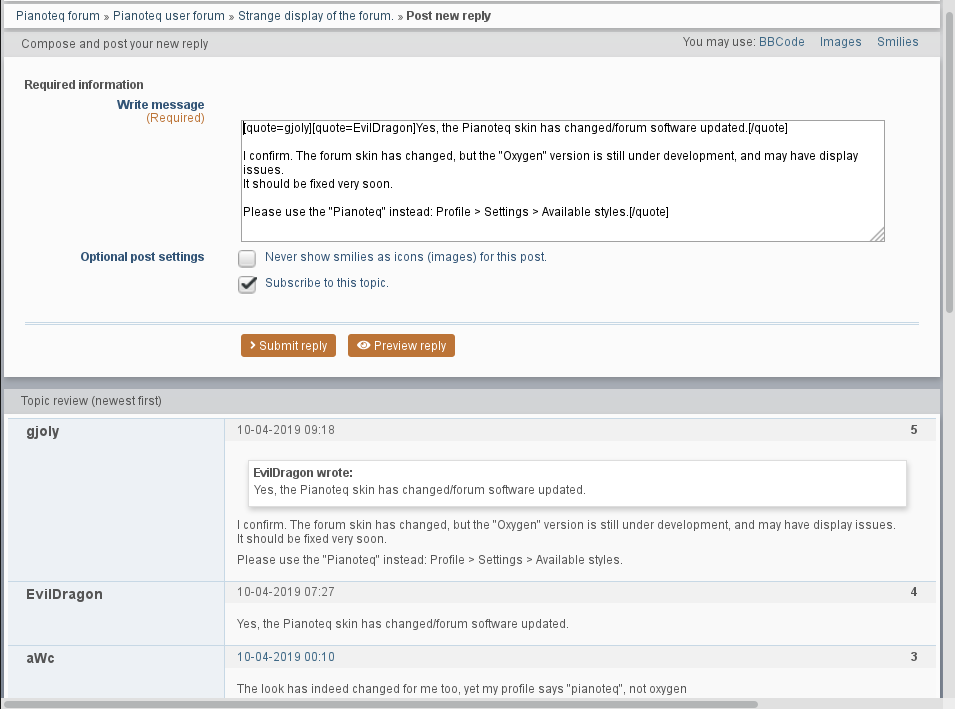Click the Required information heading

[x=84, y=85]
